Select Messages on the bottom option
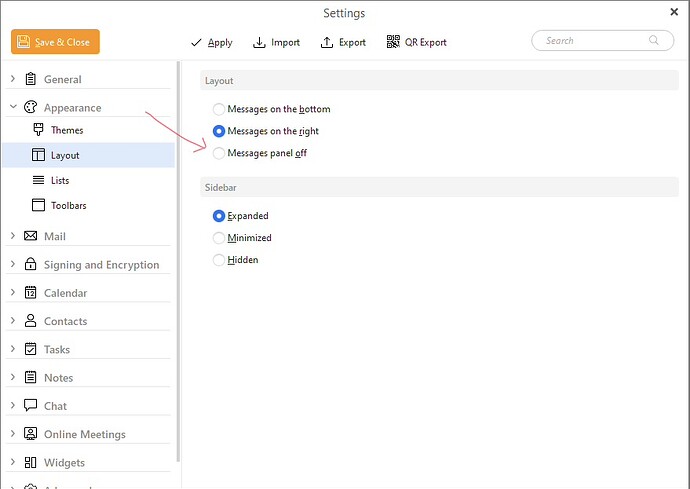690x489 pixels. click(219, 109)
